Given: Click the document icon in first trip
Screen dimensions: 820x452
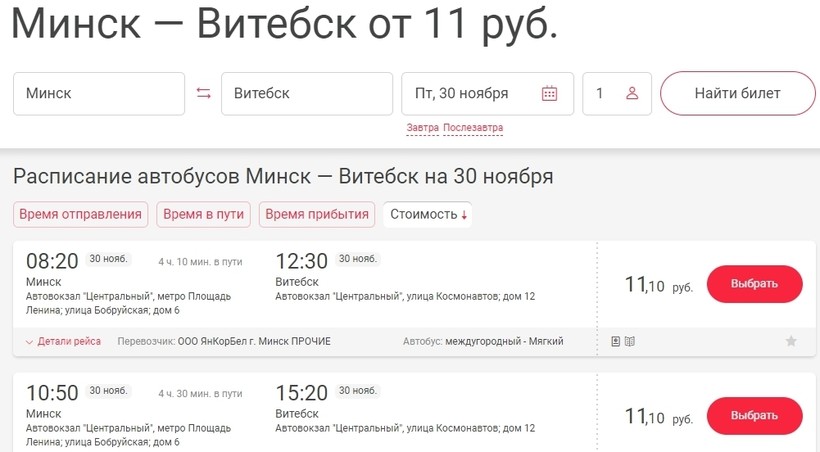Looking at the screenshot, I should point(616,341).
